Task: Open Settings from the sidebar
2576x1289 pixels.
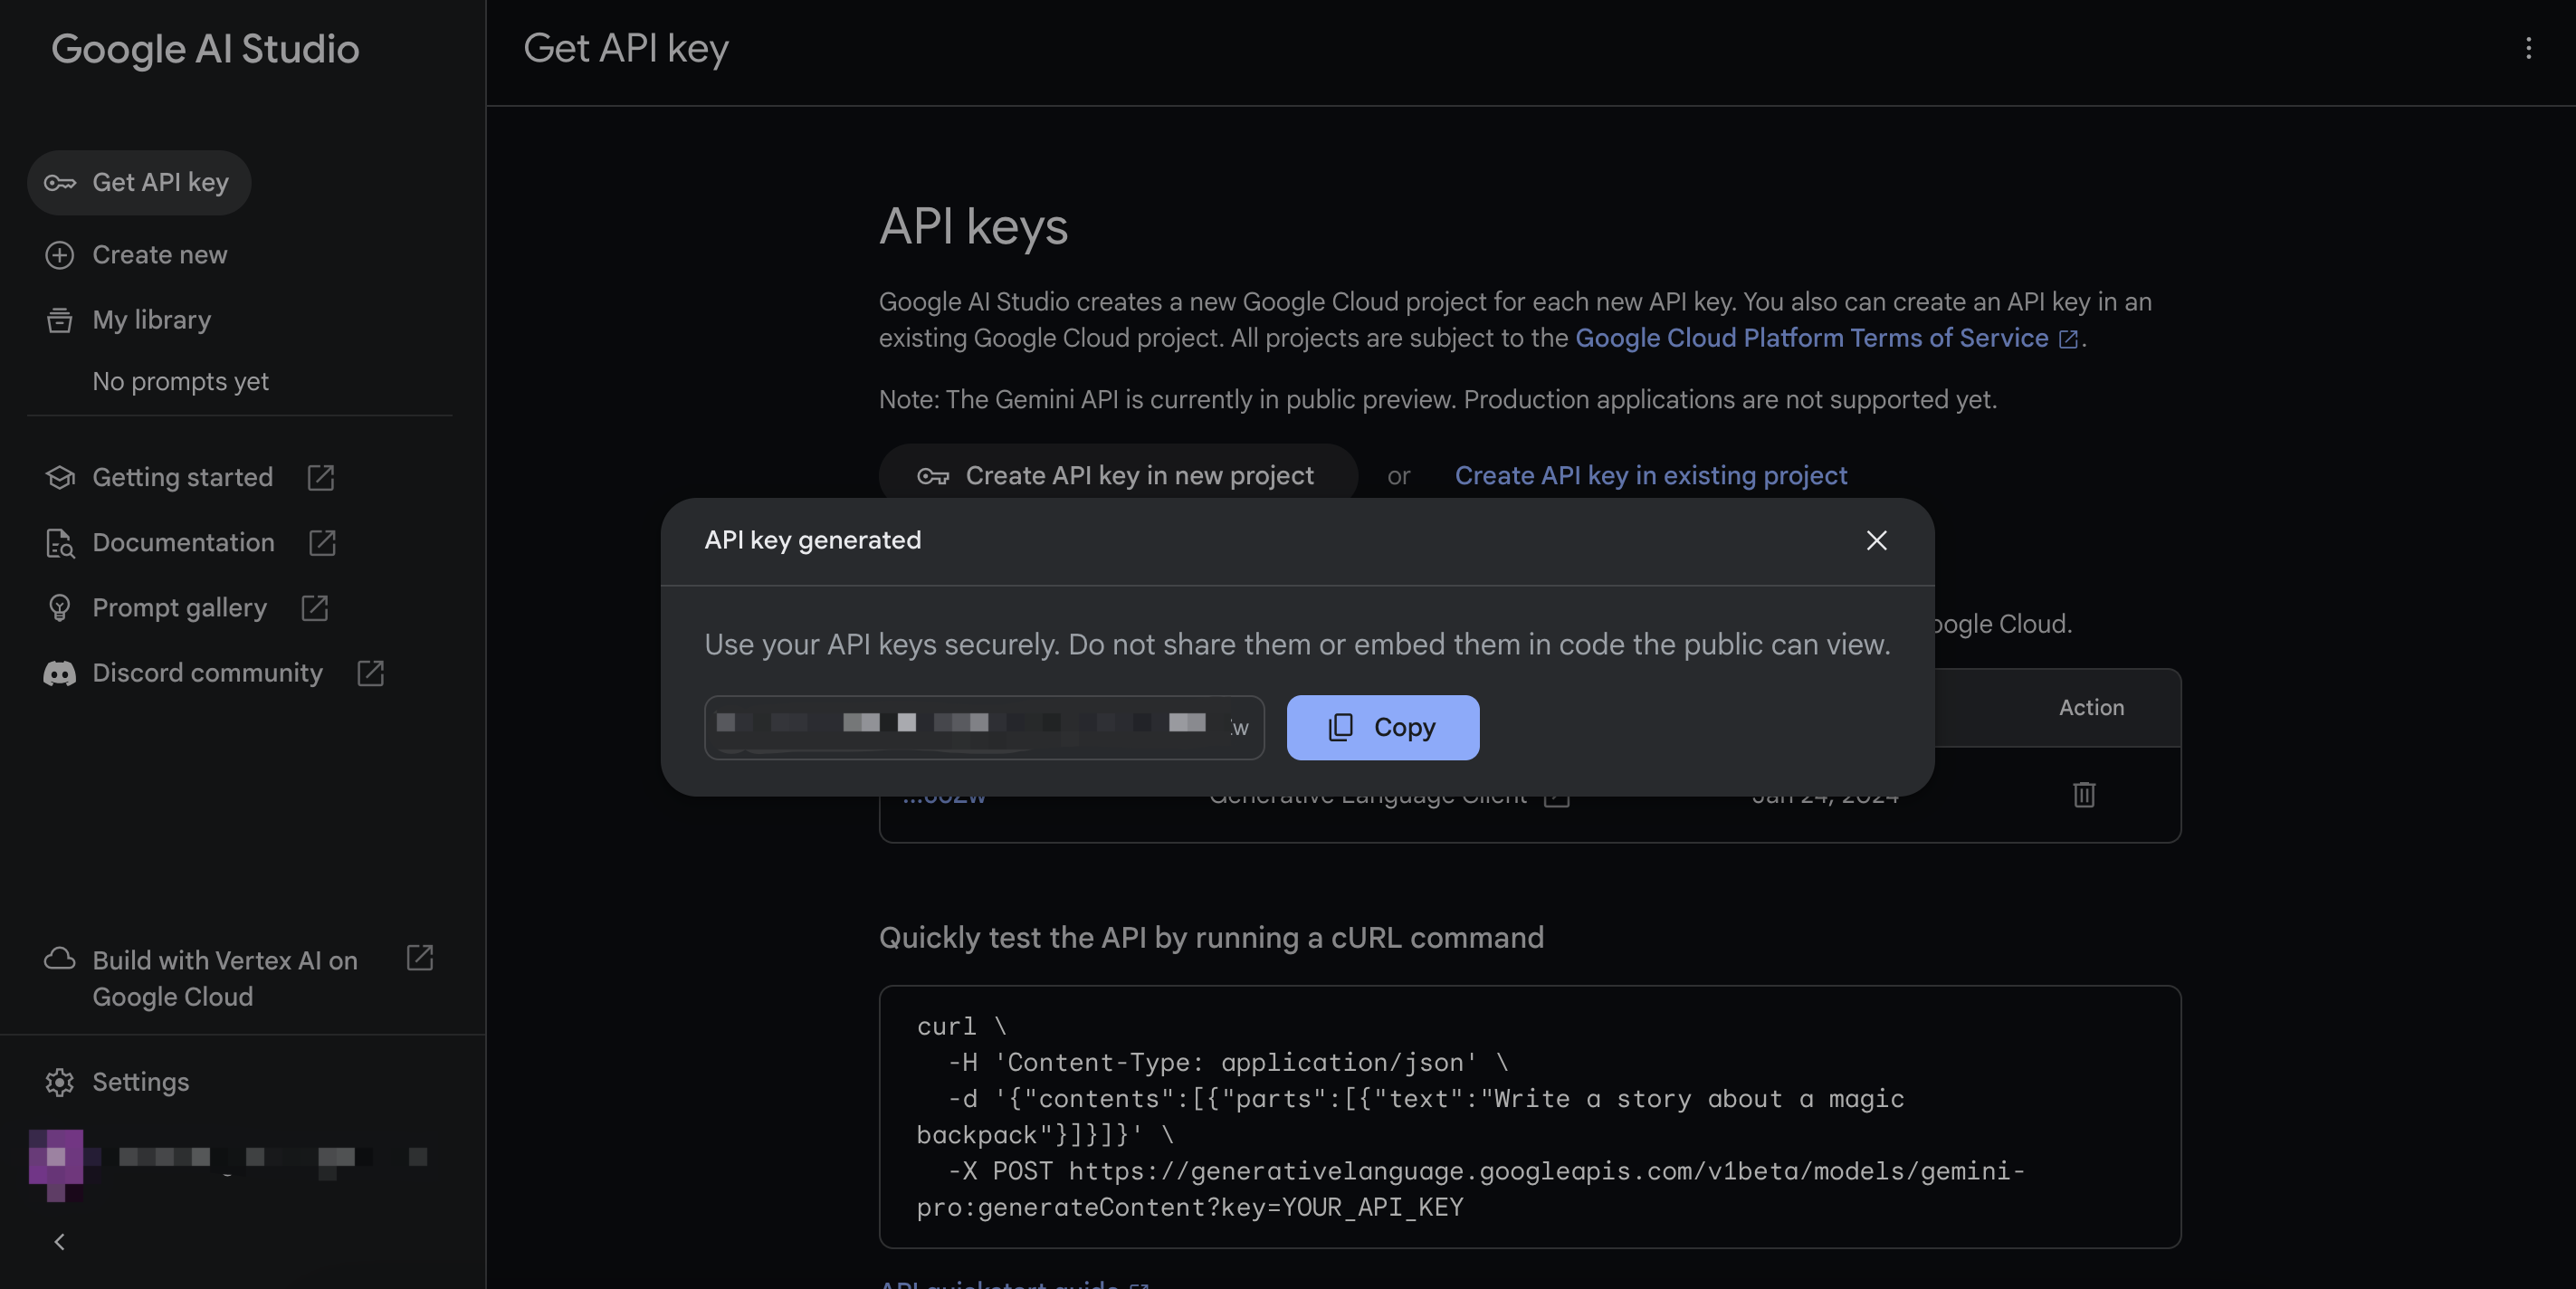Action: click(x=140, y=1082)
